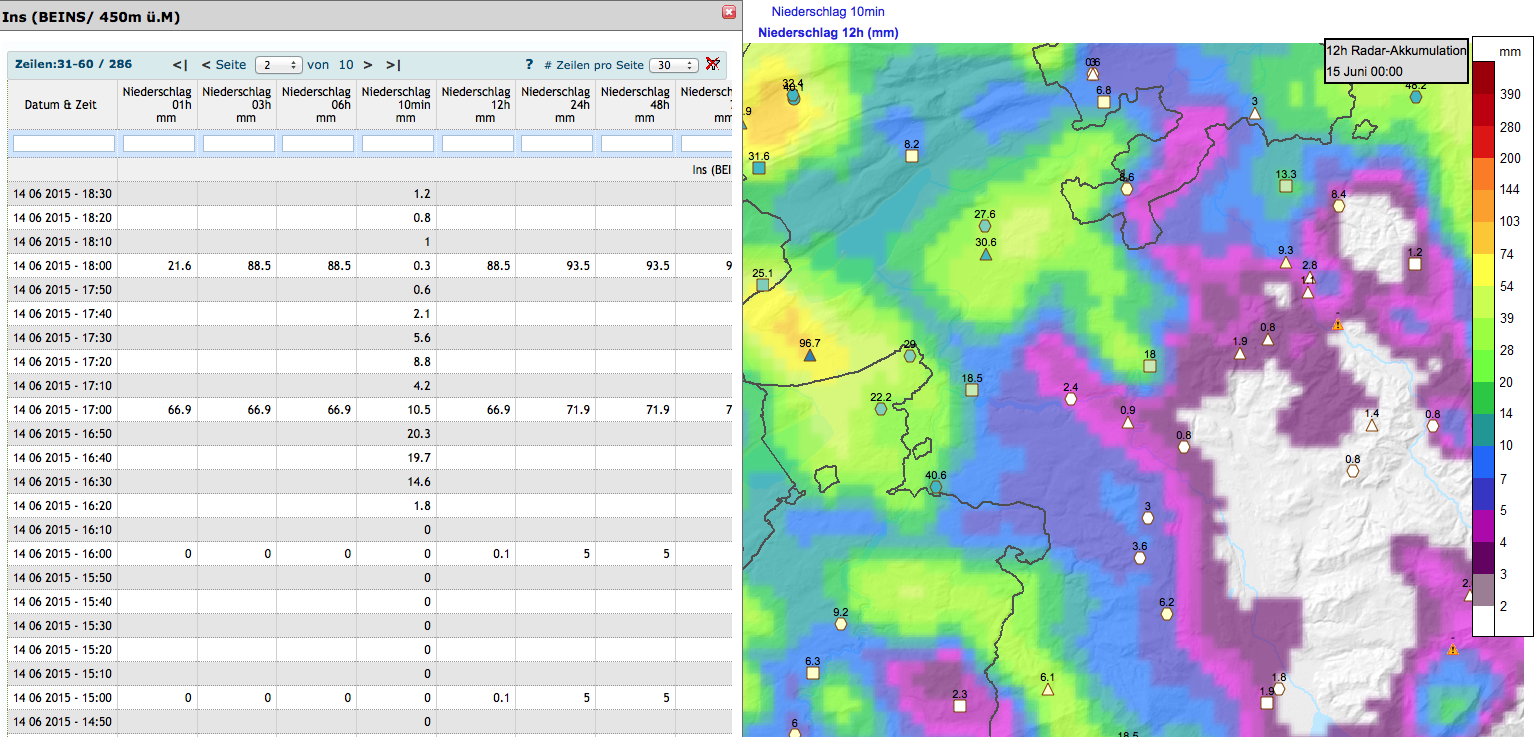Advance to the next table page
The image size is (1536, 737).
coord(368,65)
